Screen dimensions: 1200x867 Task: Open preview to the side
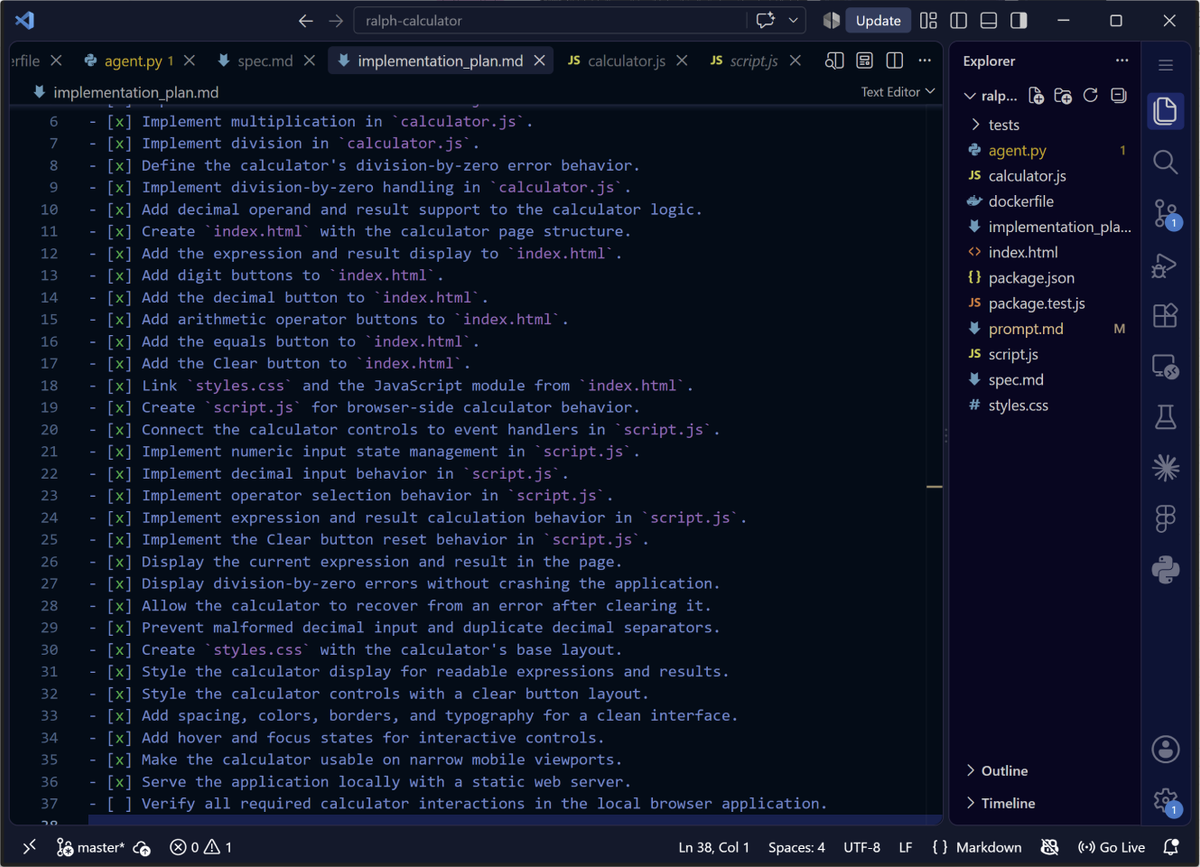coord(834,61)
